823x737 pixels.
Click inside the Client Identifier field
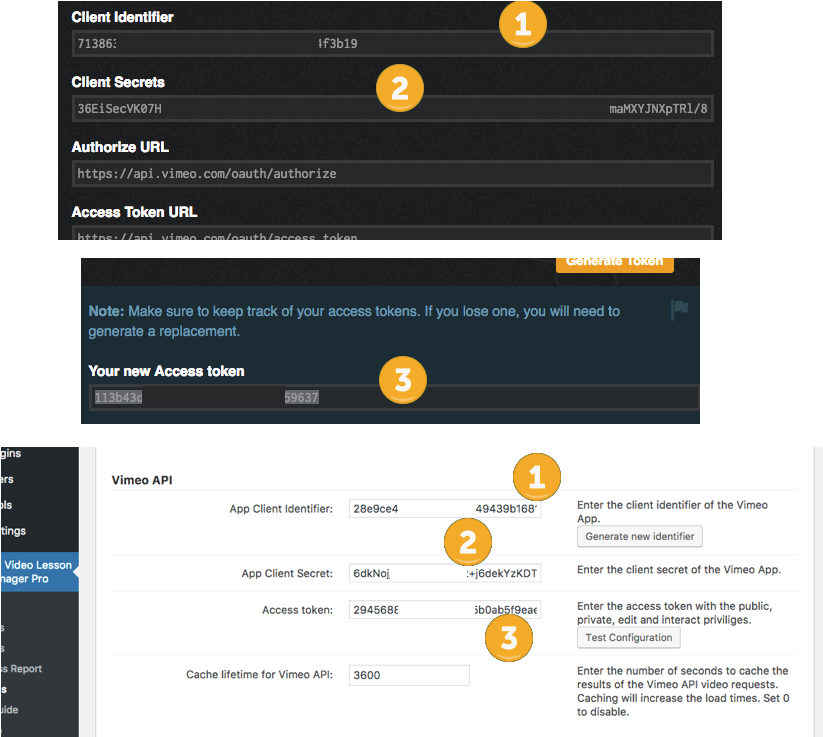point(392,43)
